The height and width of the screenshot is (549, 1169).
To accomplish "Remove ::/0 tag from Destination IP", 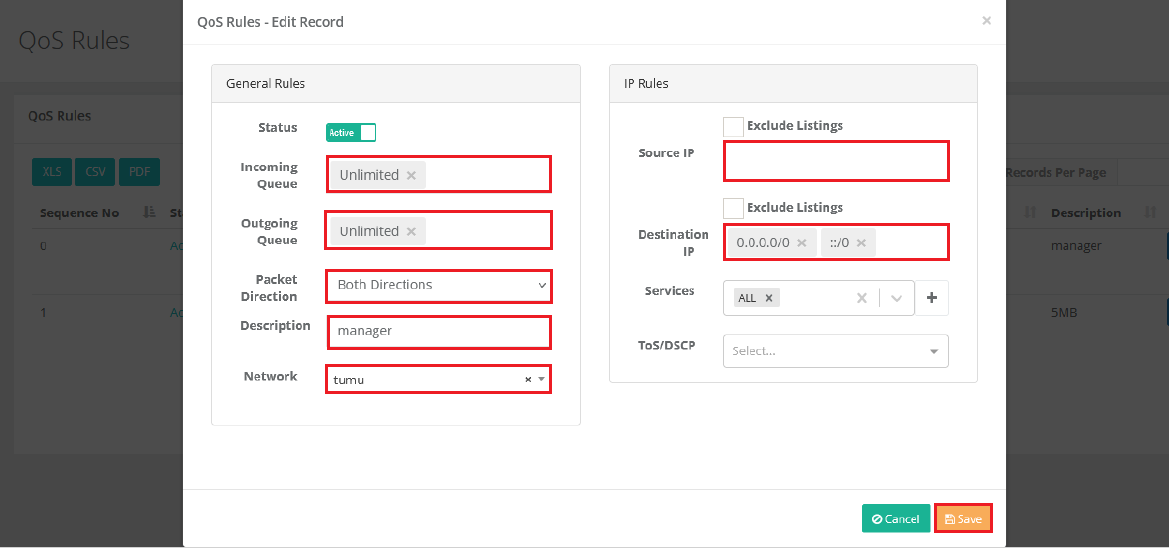I will coord(861,243).
